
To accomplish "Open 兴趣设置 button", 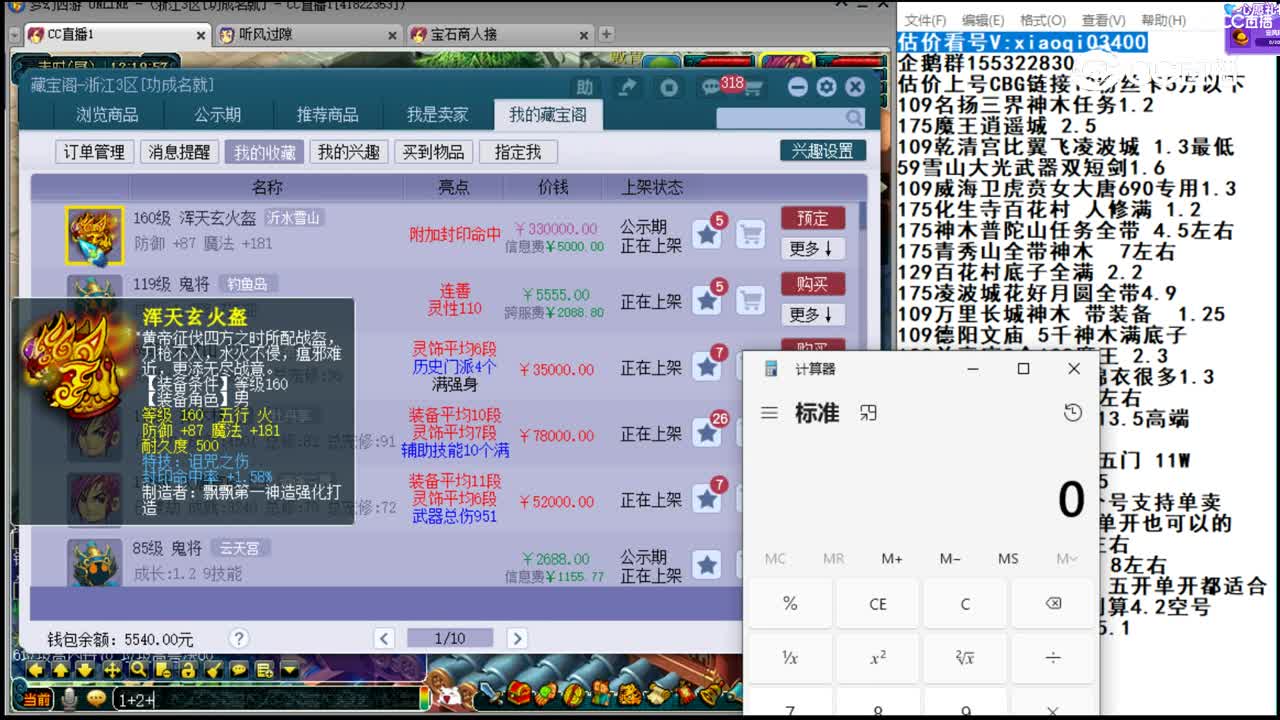I will point(823,151).
